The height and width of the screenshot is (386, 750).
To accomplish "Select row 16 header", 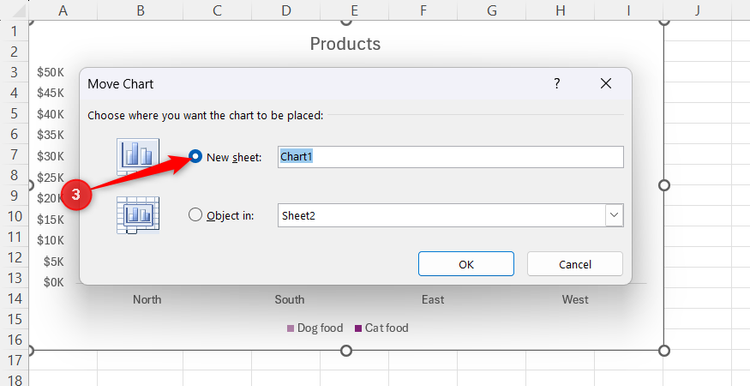I will [14, 340].
